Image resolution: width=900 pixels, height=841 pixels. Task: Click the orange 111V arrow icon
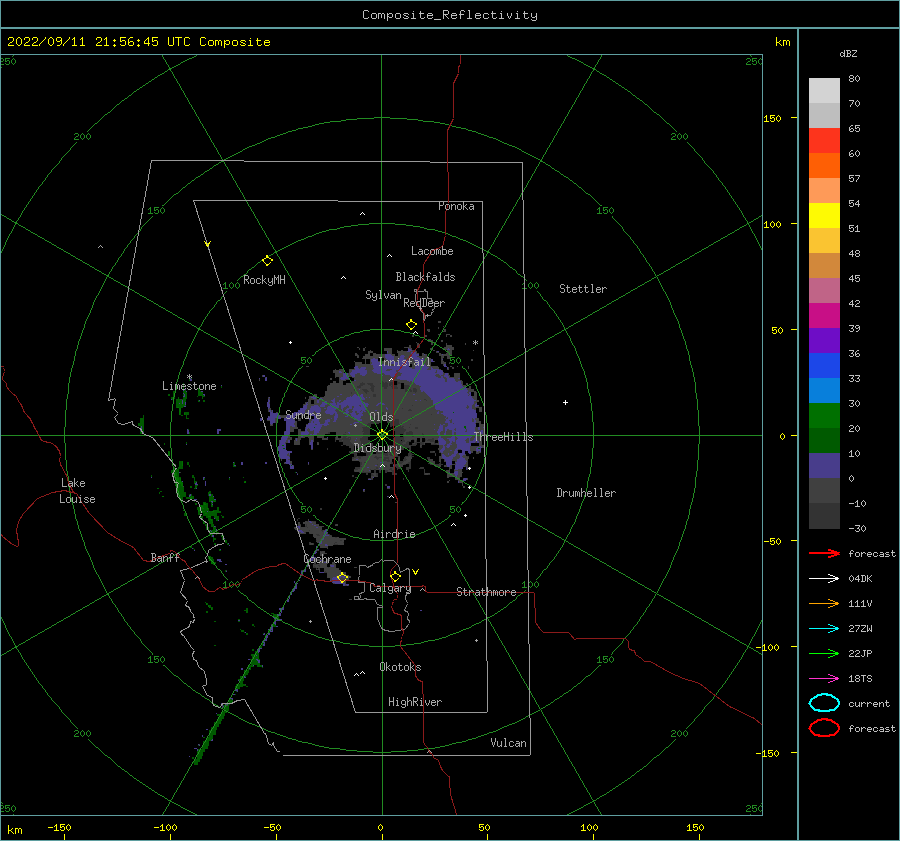pos(824,603)
